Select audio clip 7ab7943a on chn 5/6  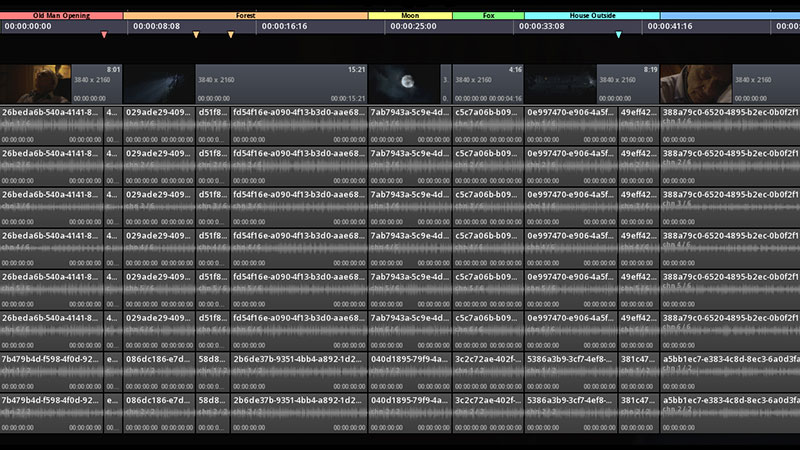click(x=410, y=290)
